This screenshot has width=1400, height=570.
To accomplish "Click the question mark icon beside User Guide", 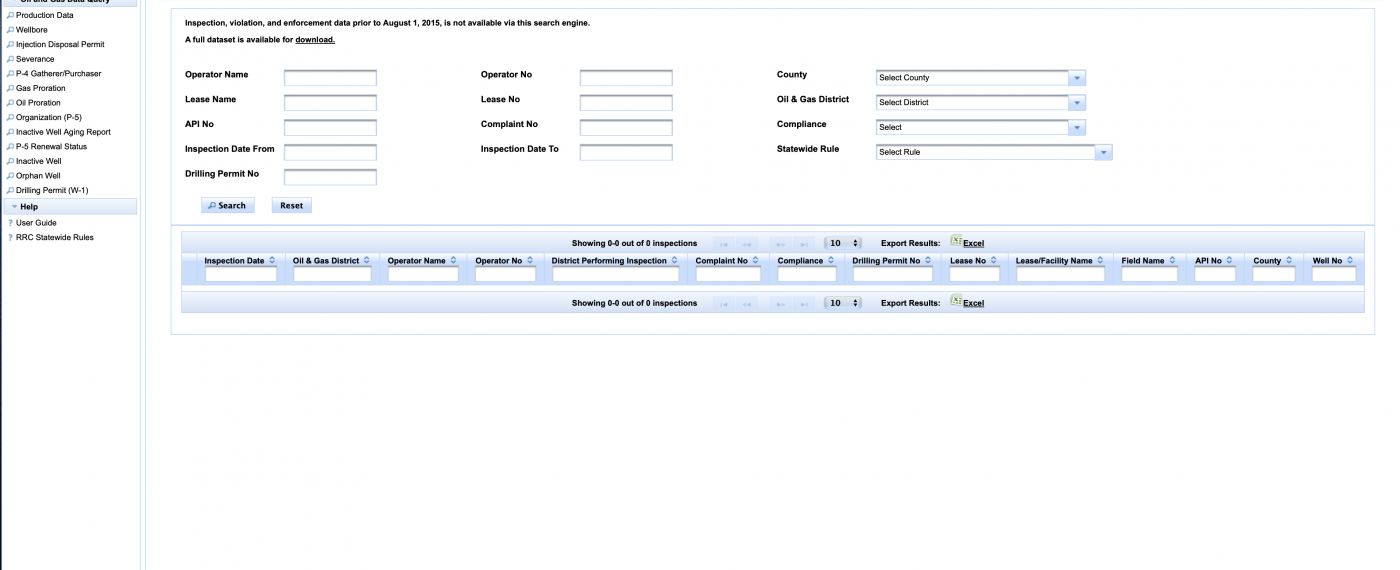I will [10, 223].
